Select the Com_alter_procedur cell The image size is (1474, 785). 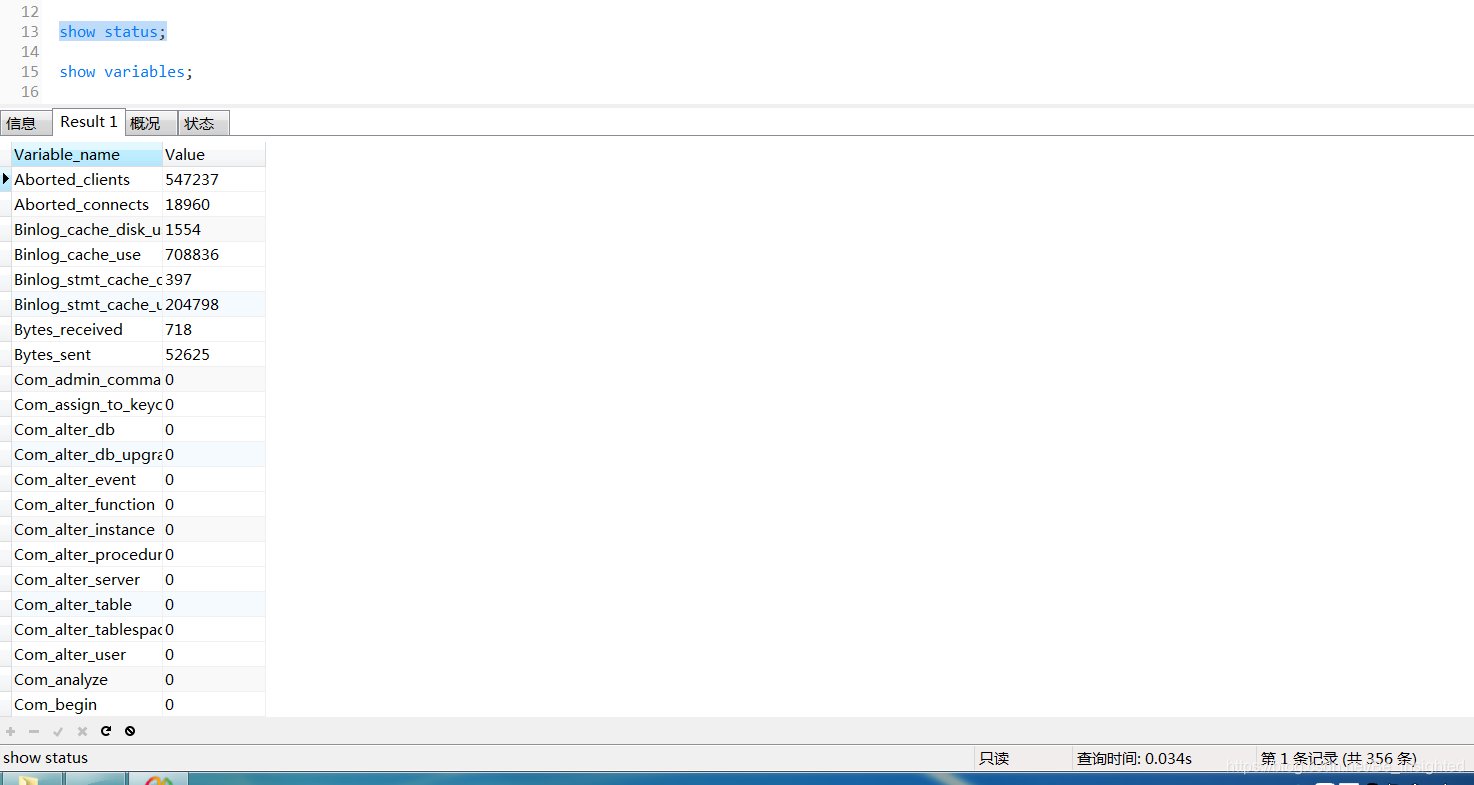(87, 554)
